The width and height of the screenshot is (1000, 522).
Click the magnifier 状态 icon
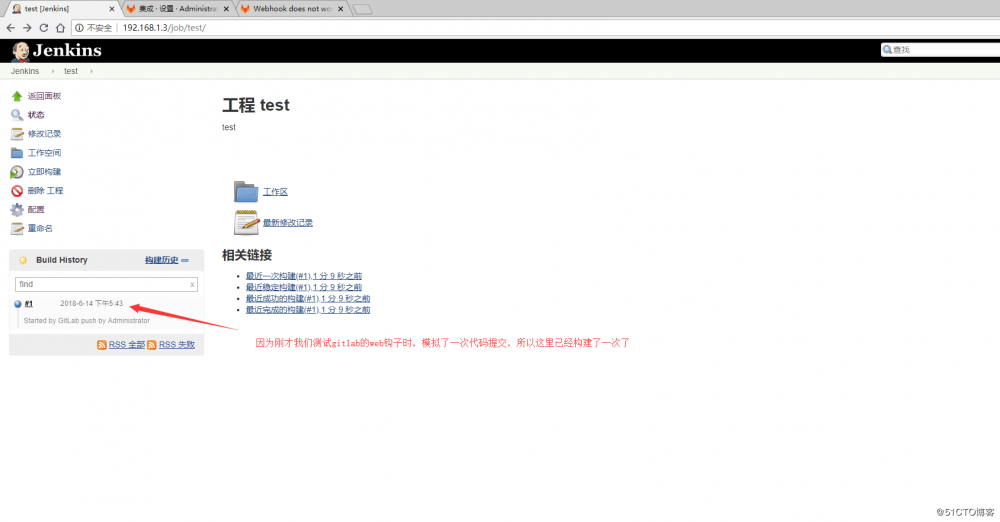pos(17,115)
